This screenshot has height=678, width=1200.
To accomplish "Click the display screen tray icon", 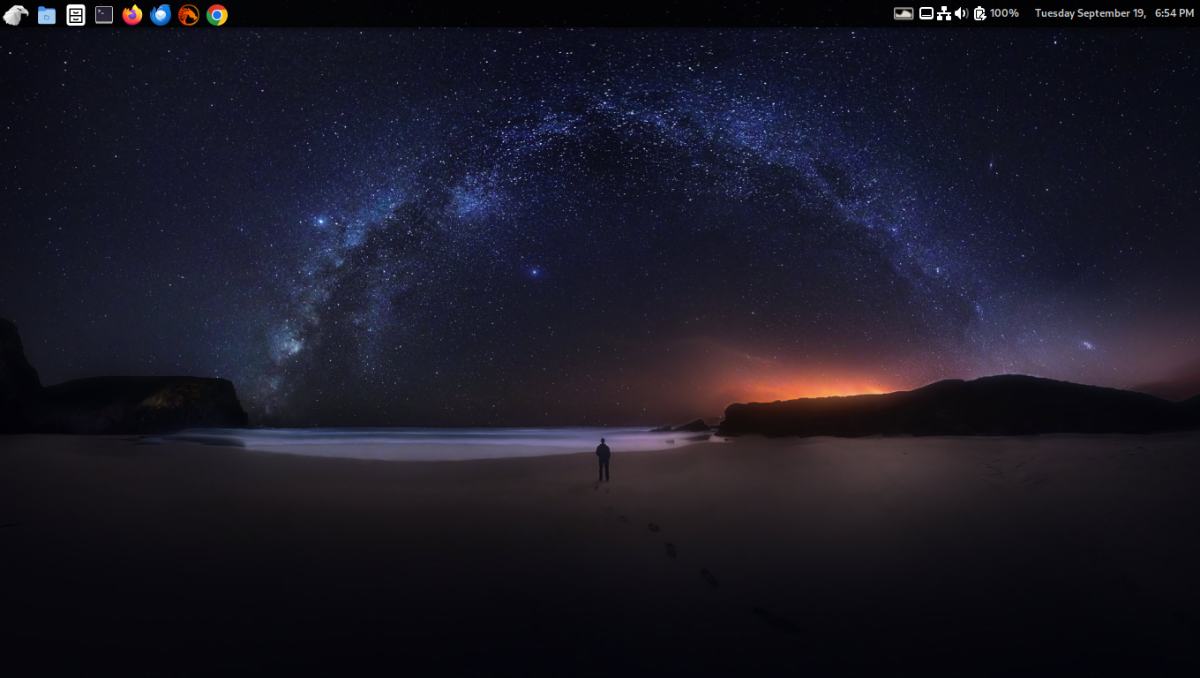I will 926,14.
